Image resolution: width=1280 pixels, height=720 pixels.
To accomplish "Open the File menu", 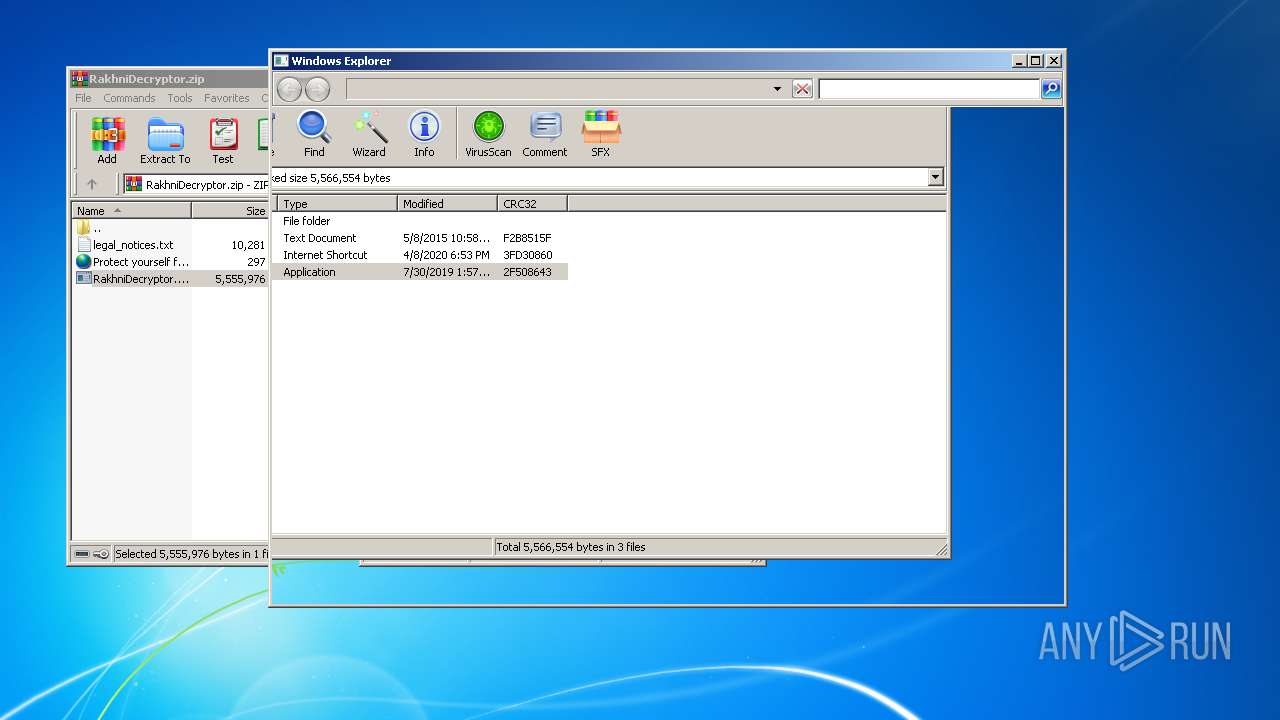I will [83, 98].
